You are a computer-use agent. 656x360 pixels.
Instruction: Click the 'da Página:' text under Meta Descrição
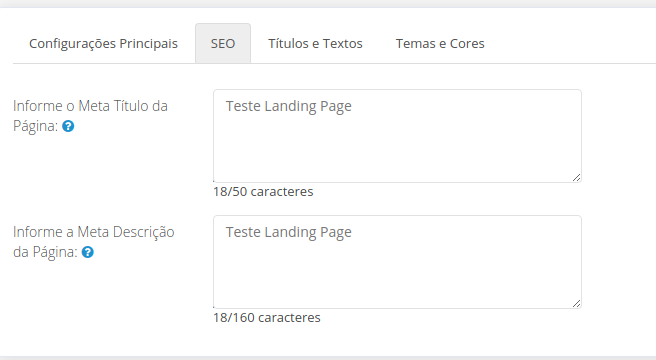(x=45, y=252)
